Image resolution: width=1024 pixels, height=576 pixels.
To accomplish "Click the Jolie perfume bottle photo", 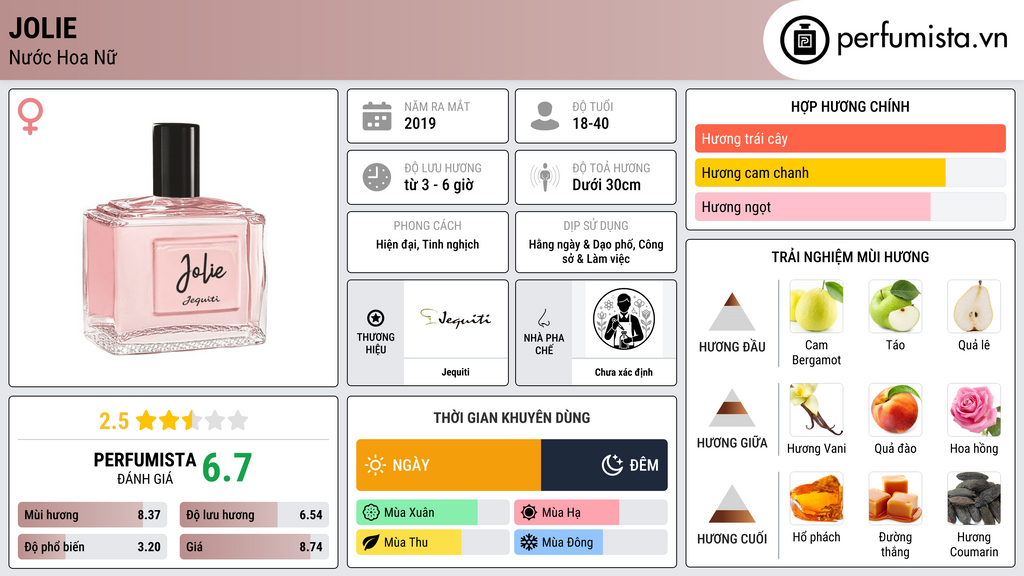I will (x=175, y=239).
